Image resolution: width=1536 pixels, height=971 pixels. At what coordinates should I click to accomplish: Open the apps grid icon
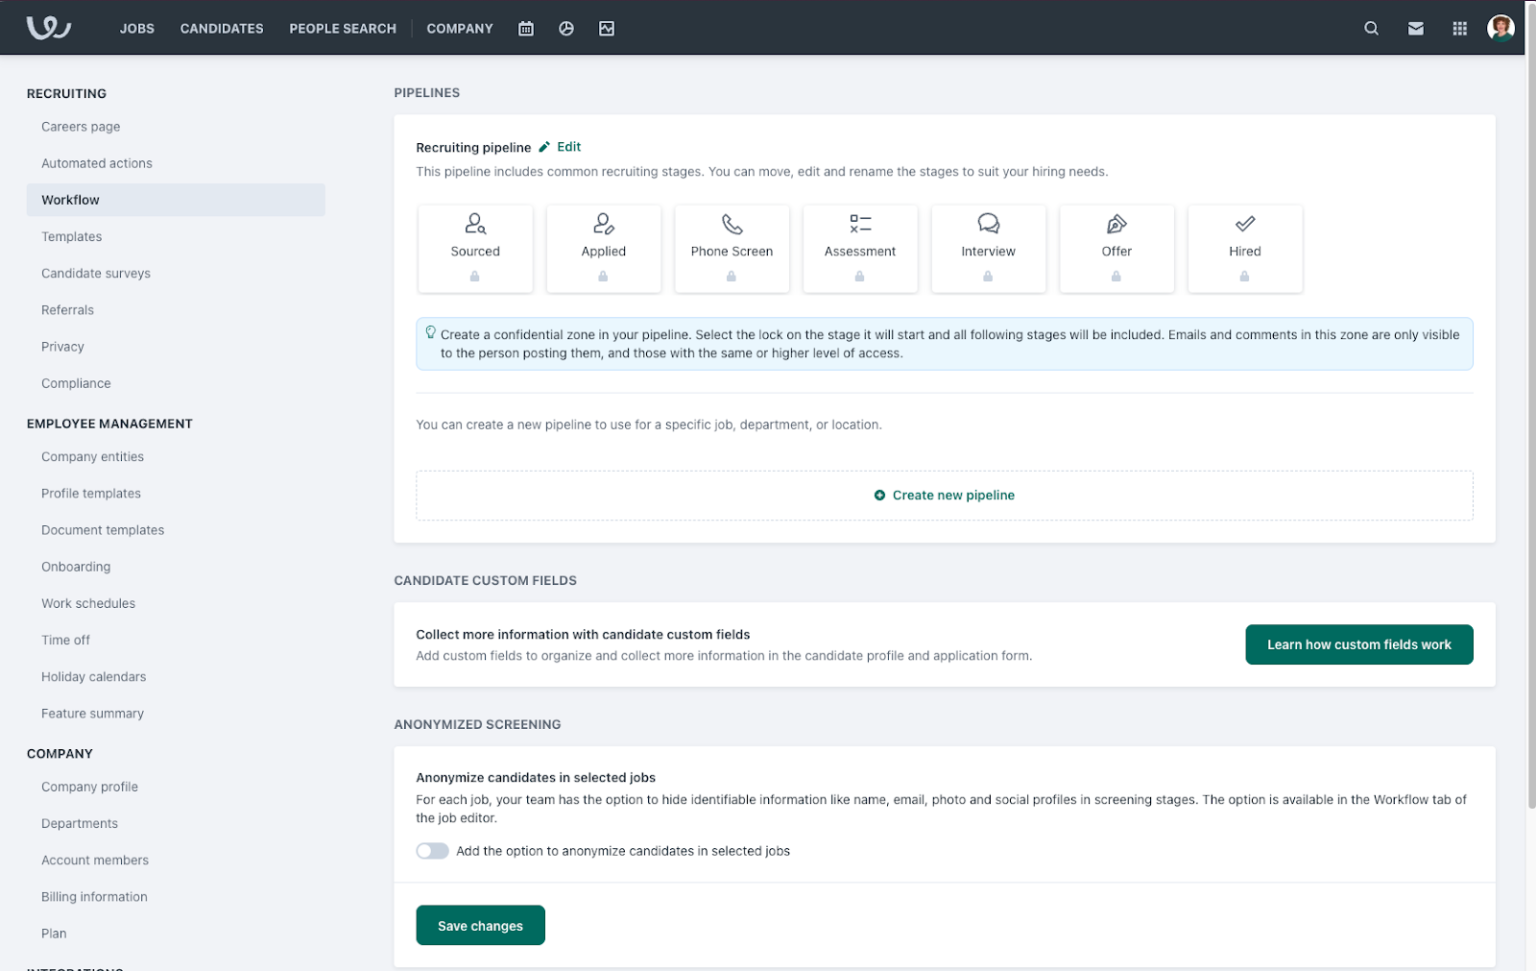(x=1459, y=29)
